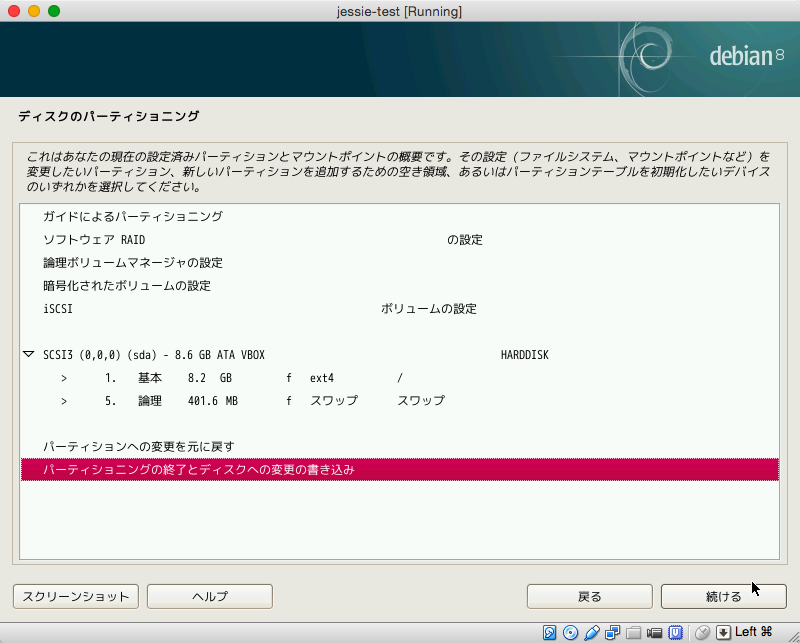Select パーティションへの変更を元に戻す option
Screen dimensions: 800x643
click(399, 447)
